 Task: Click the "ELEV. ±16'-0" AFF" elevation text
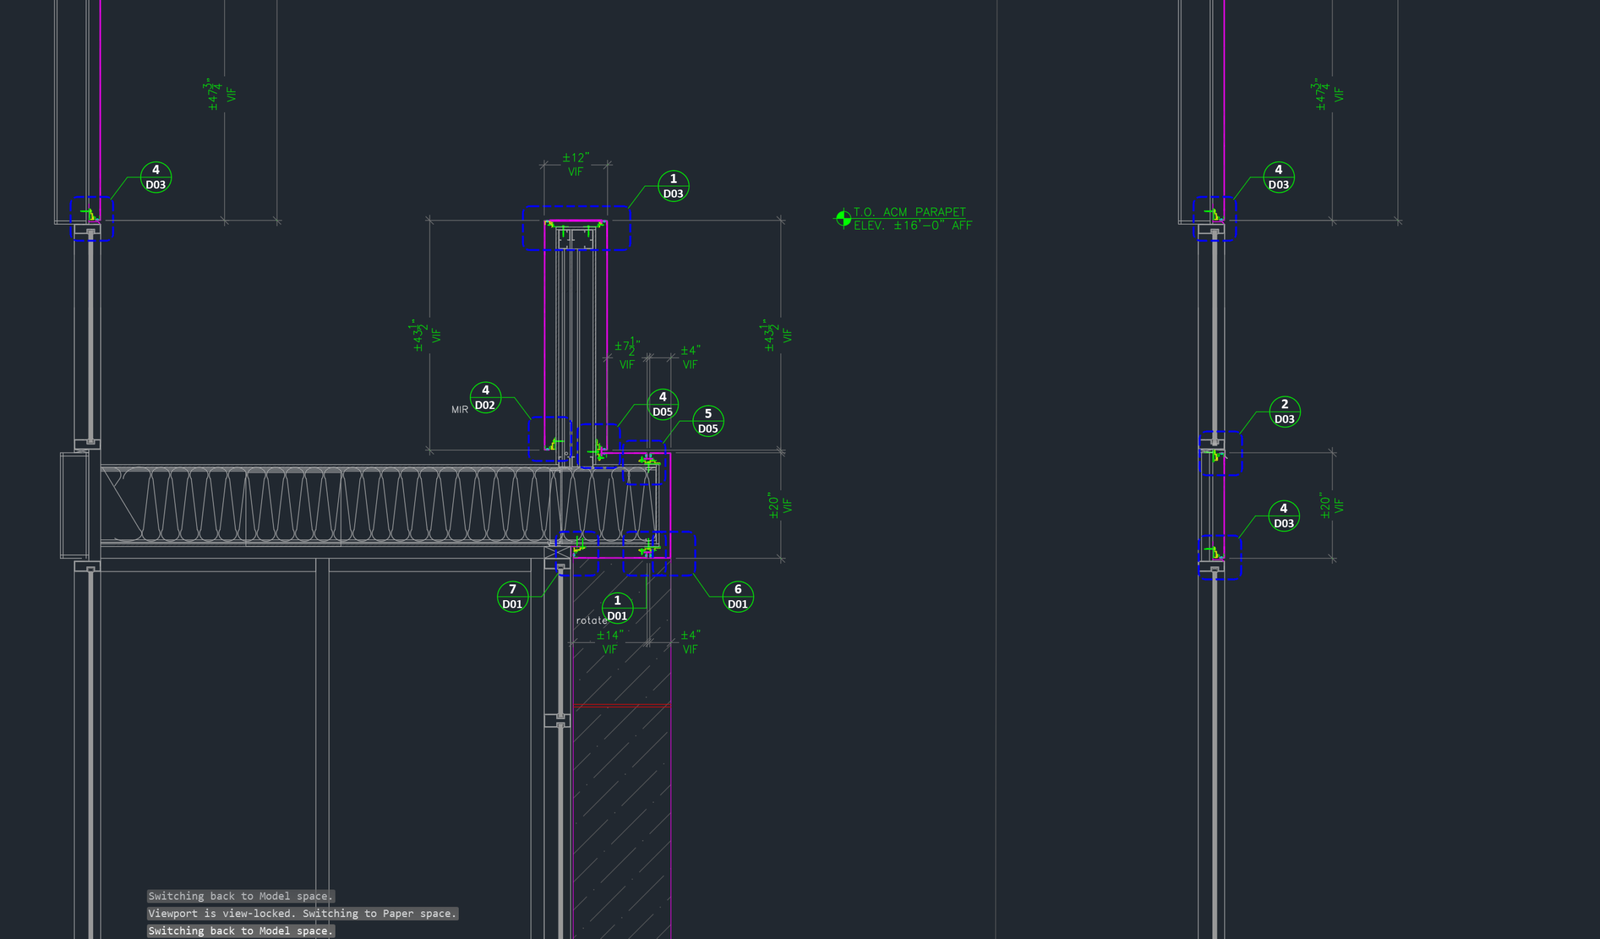point(913,226)
